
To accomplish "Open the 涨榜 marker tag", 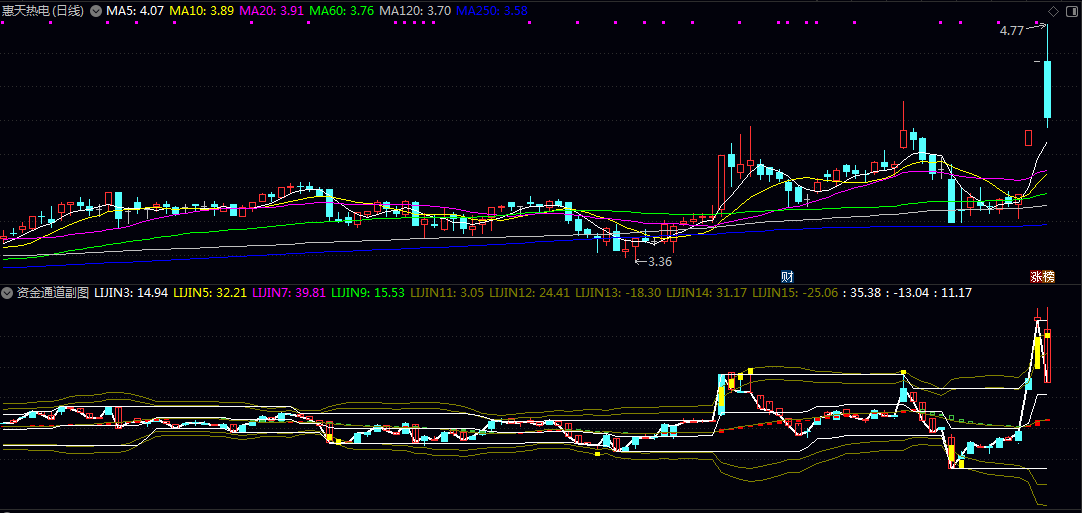I will (x=1043, y=277).
